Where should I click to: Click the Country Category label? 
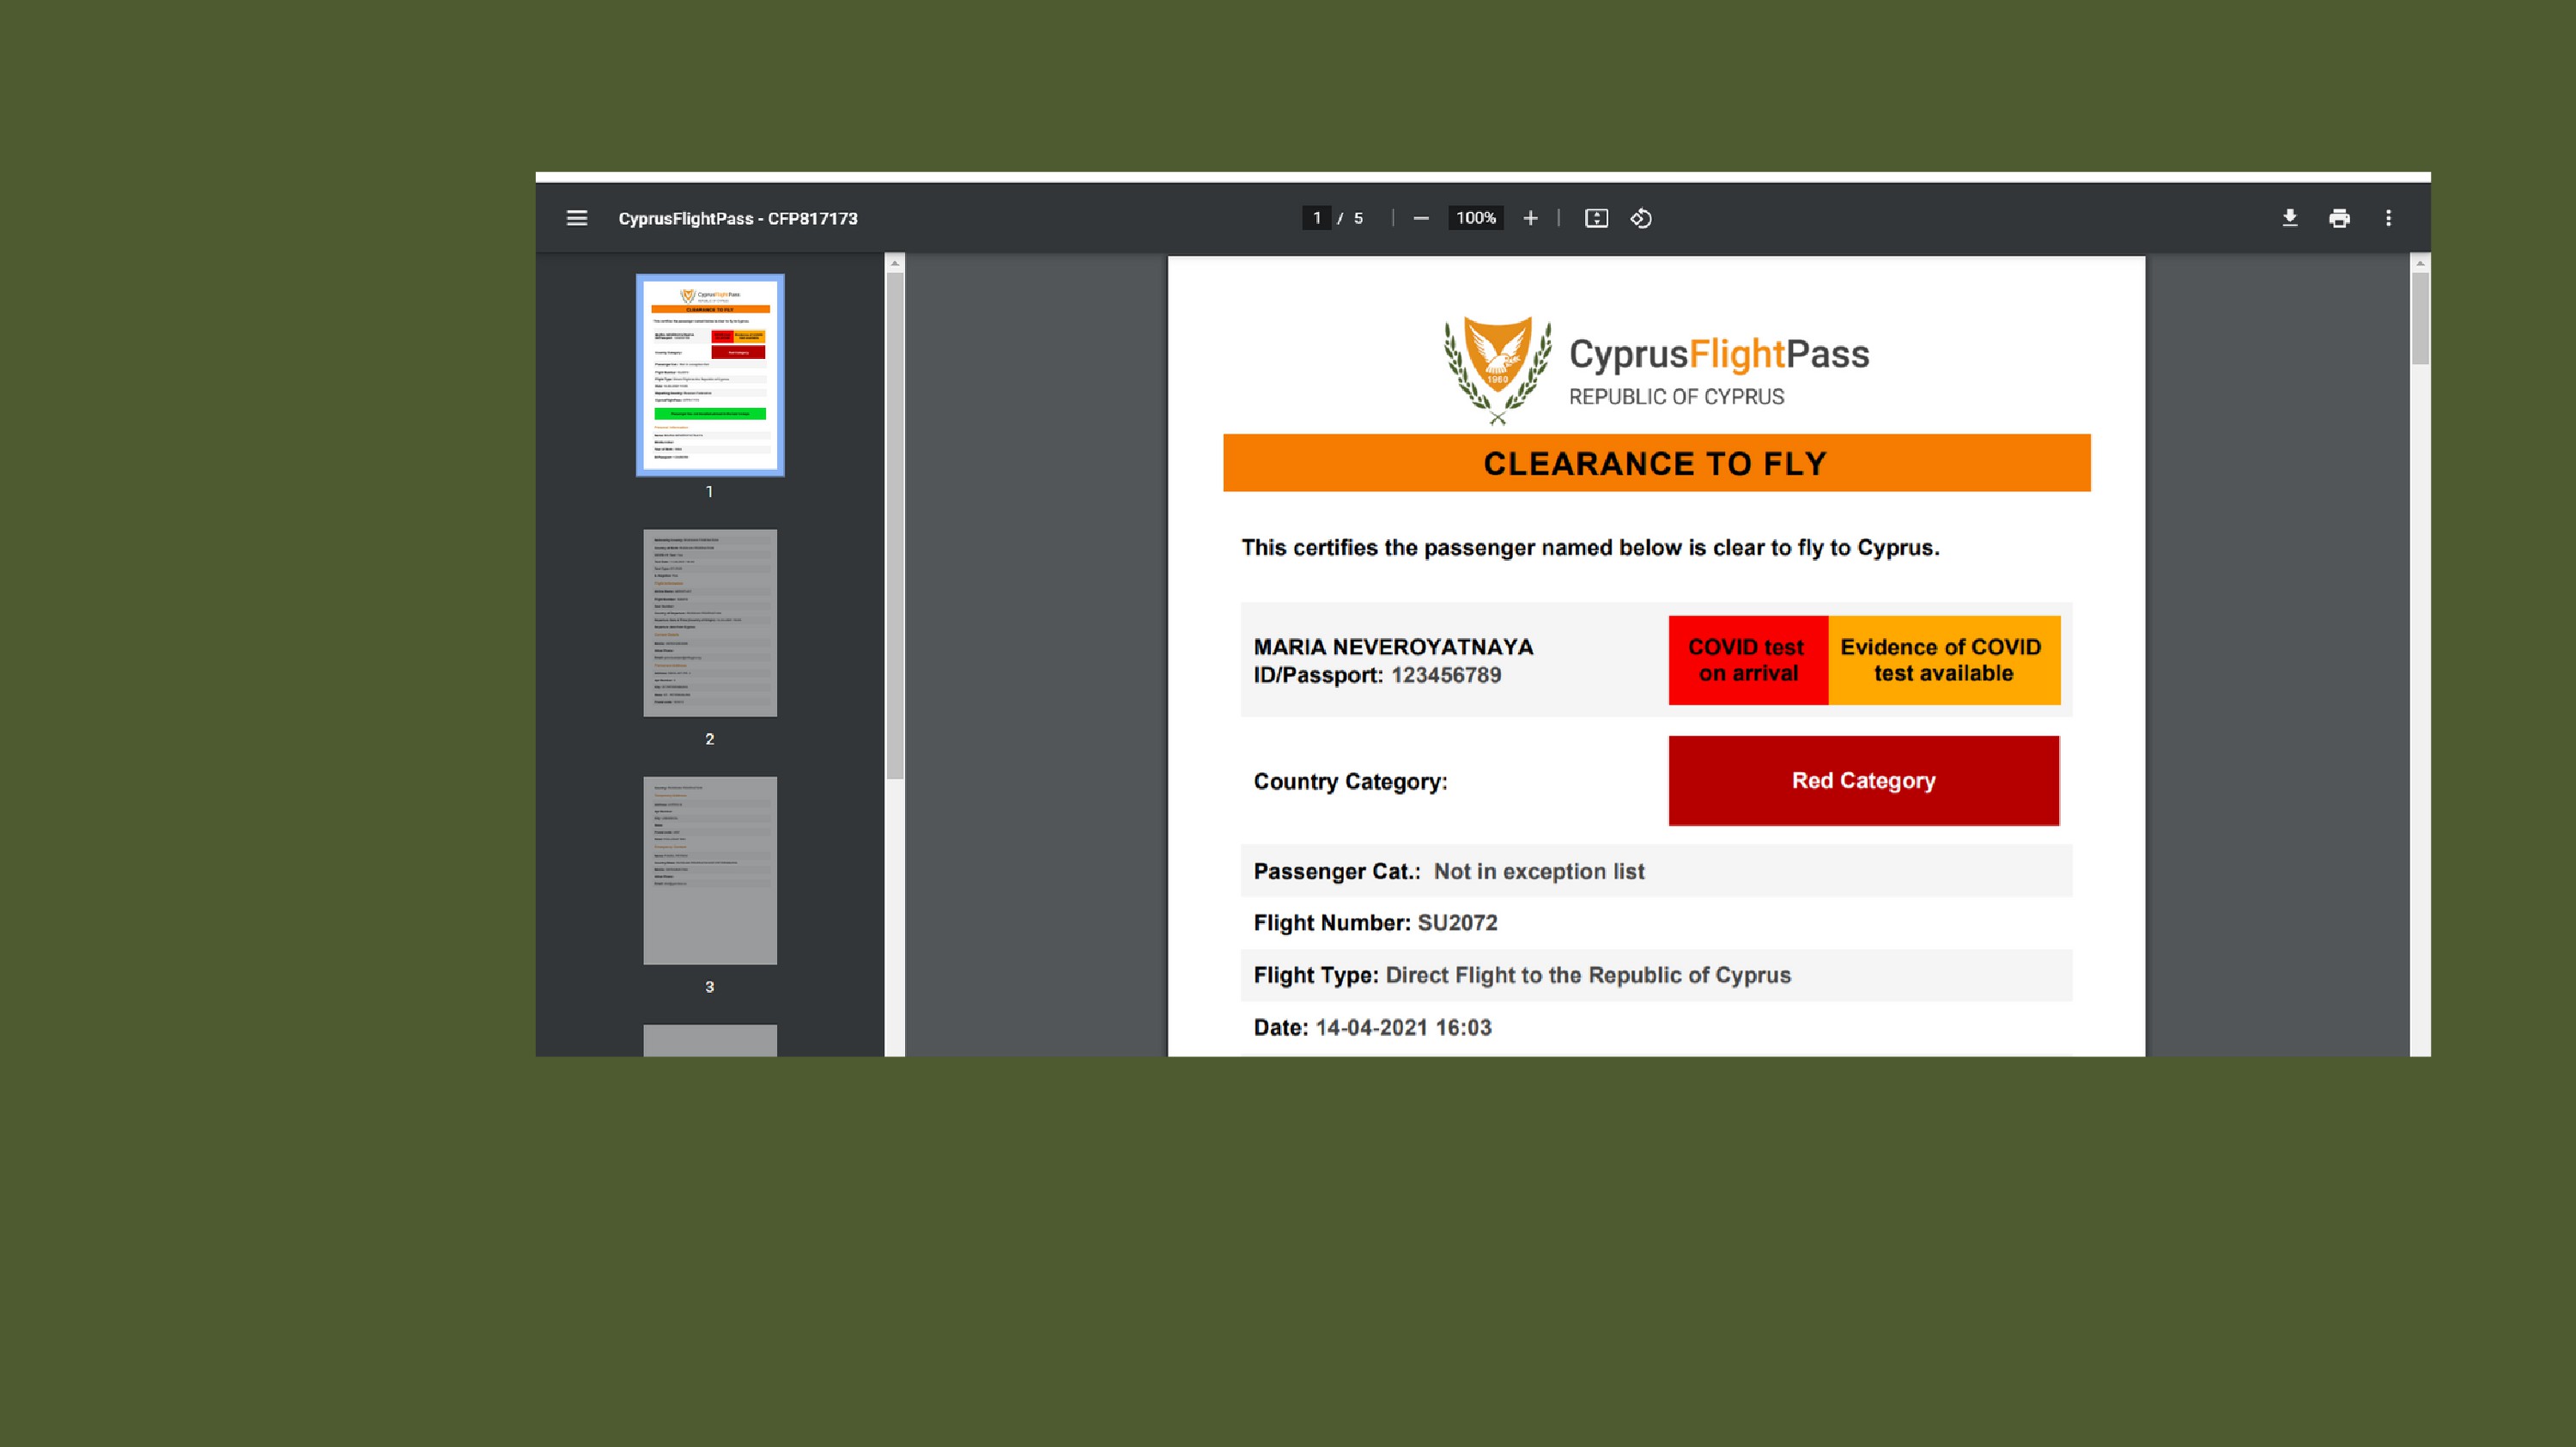click(1351, 782)
